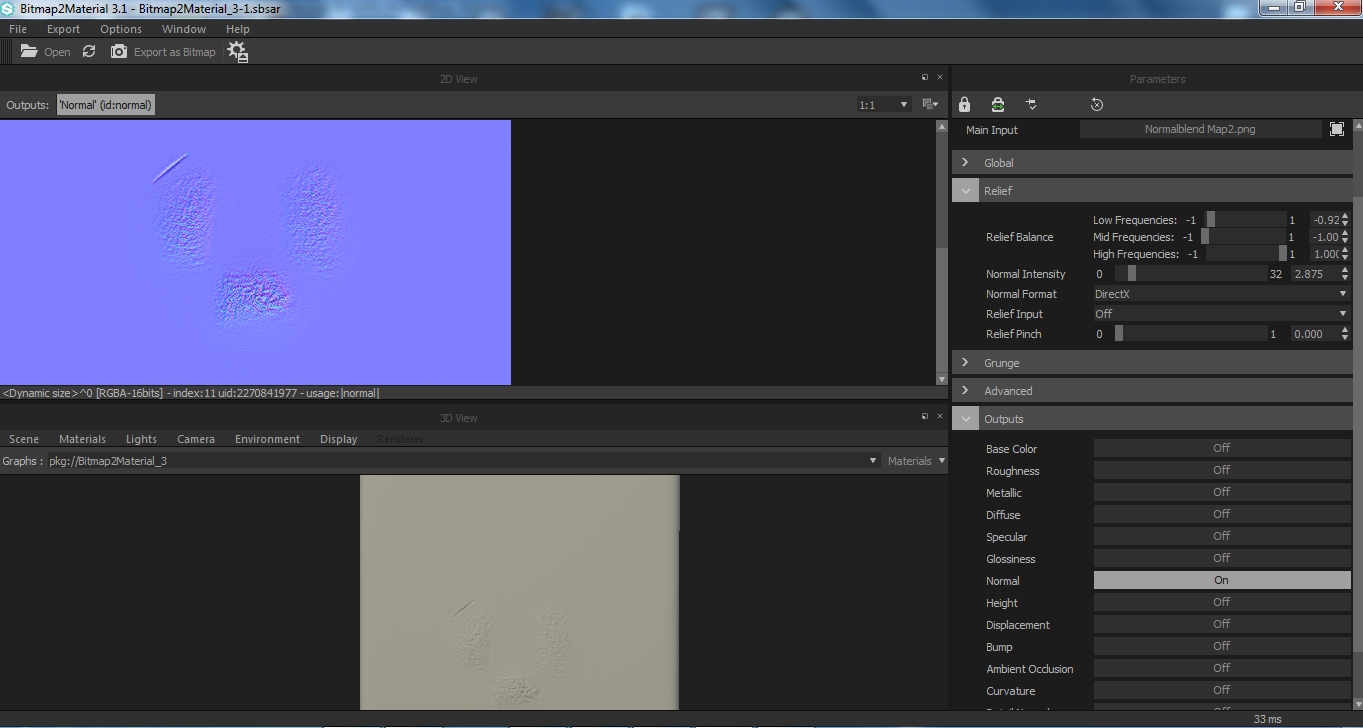The height and width of the screenshot is (728, 1363).
Task: Open the Graphs package dropdown
Action: pyautogui.click(x=462, y=461)
